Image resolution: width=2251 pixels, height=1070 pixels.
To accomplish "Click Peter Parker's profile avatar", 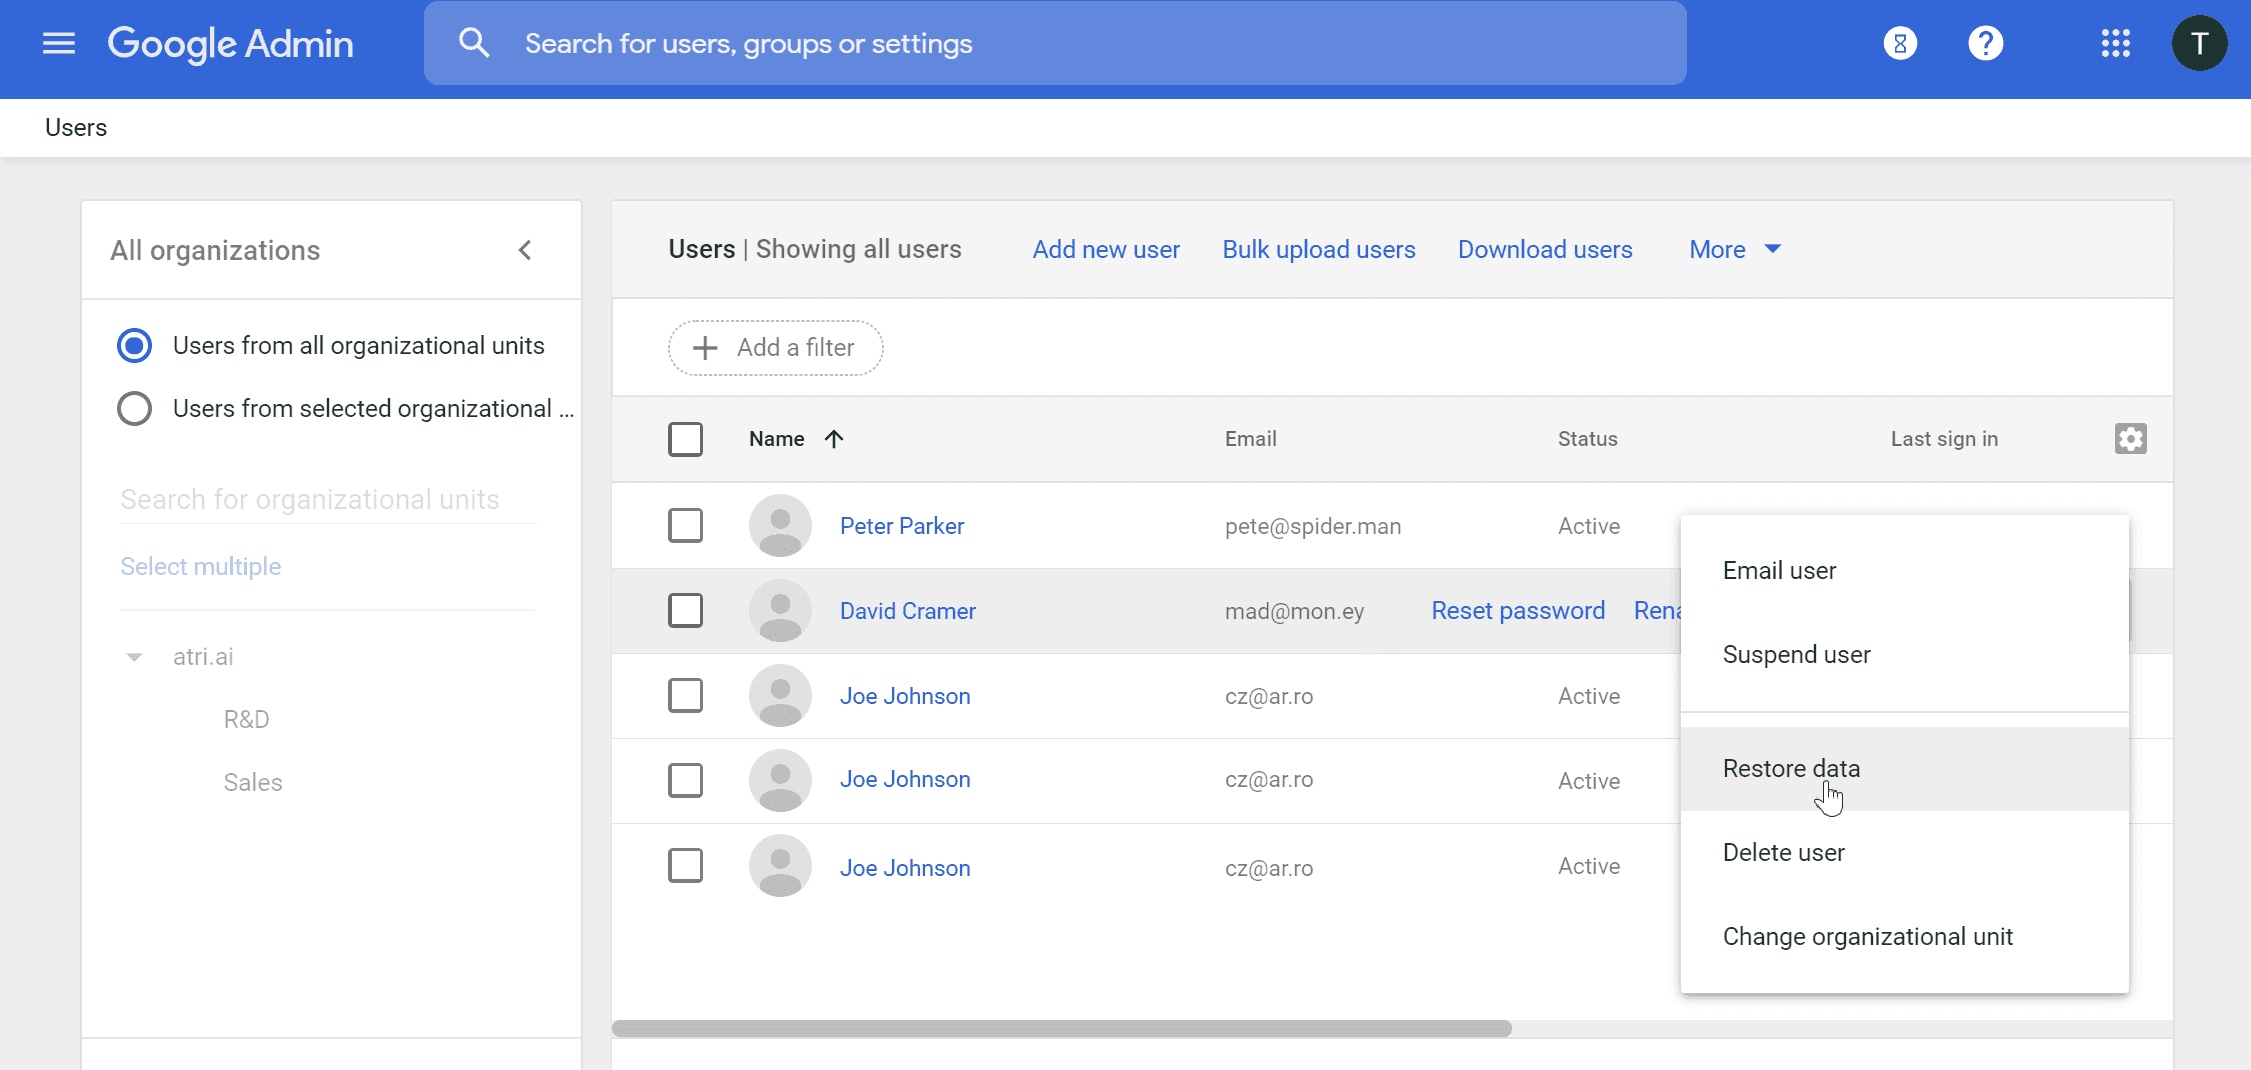I will (780, 526).
